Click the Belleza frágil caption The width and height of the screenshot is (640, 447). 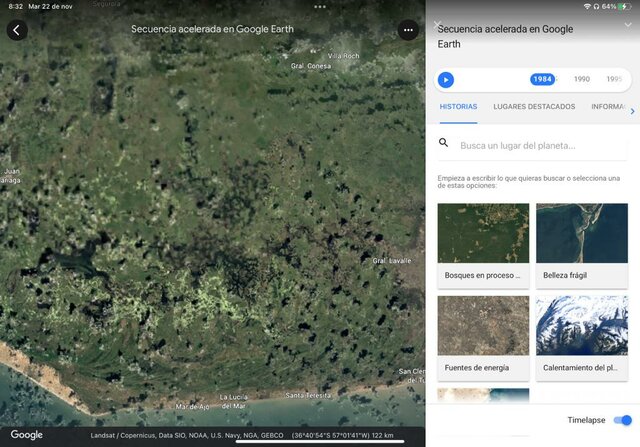click(x=565, y=276)
